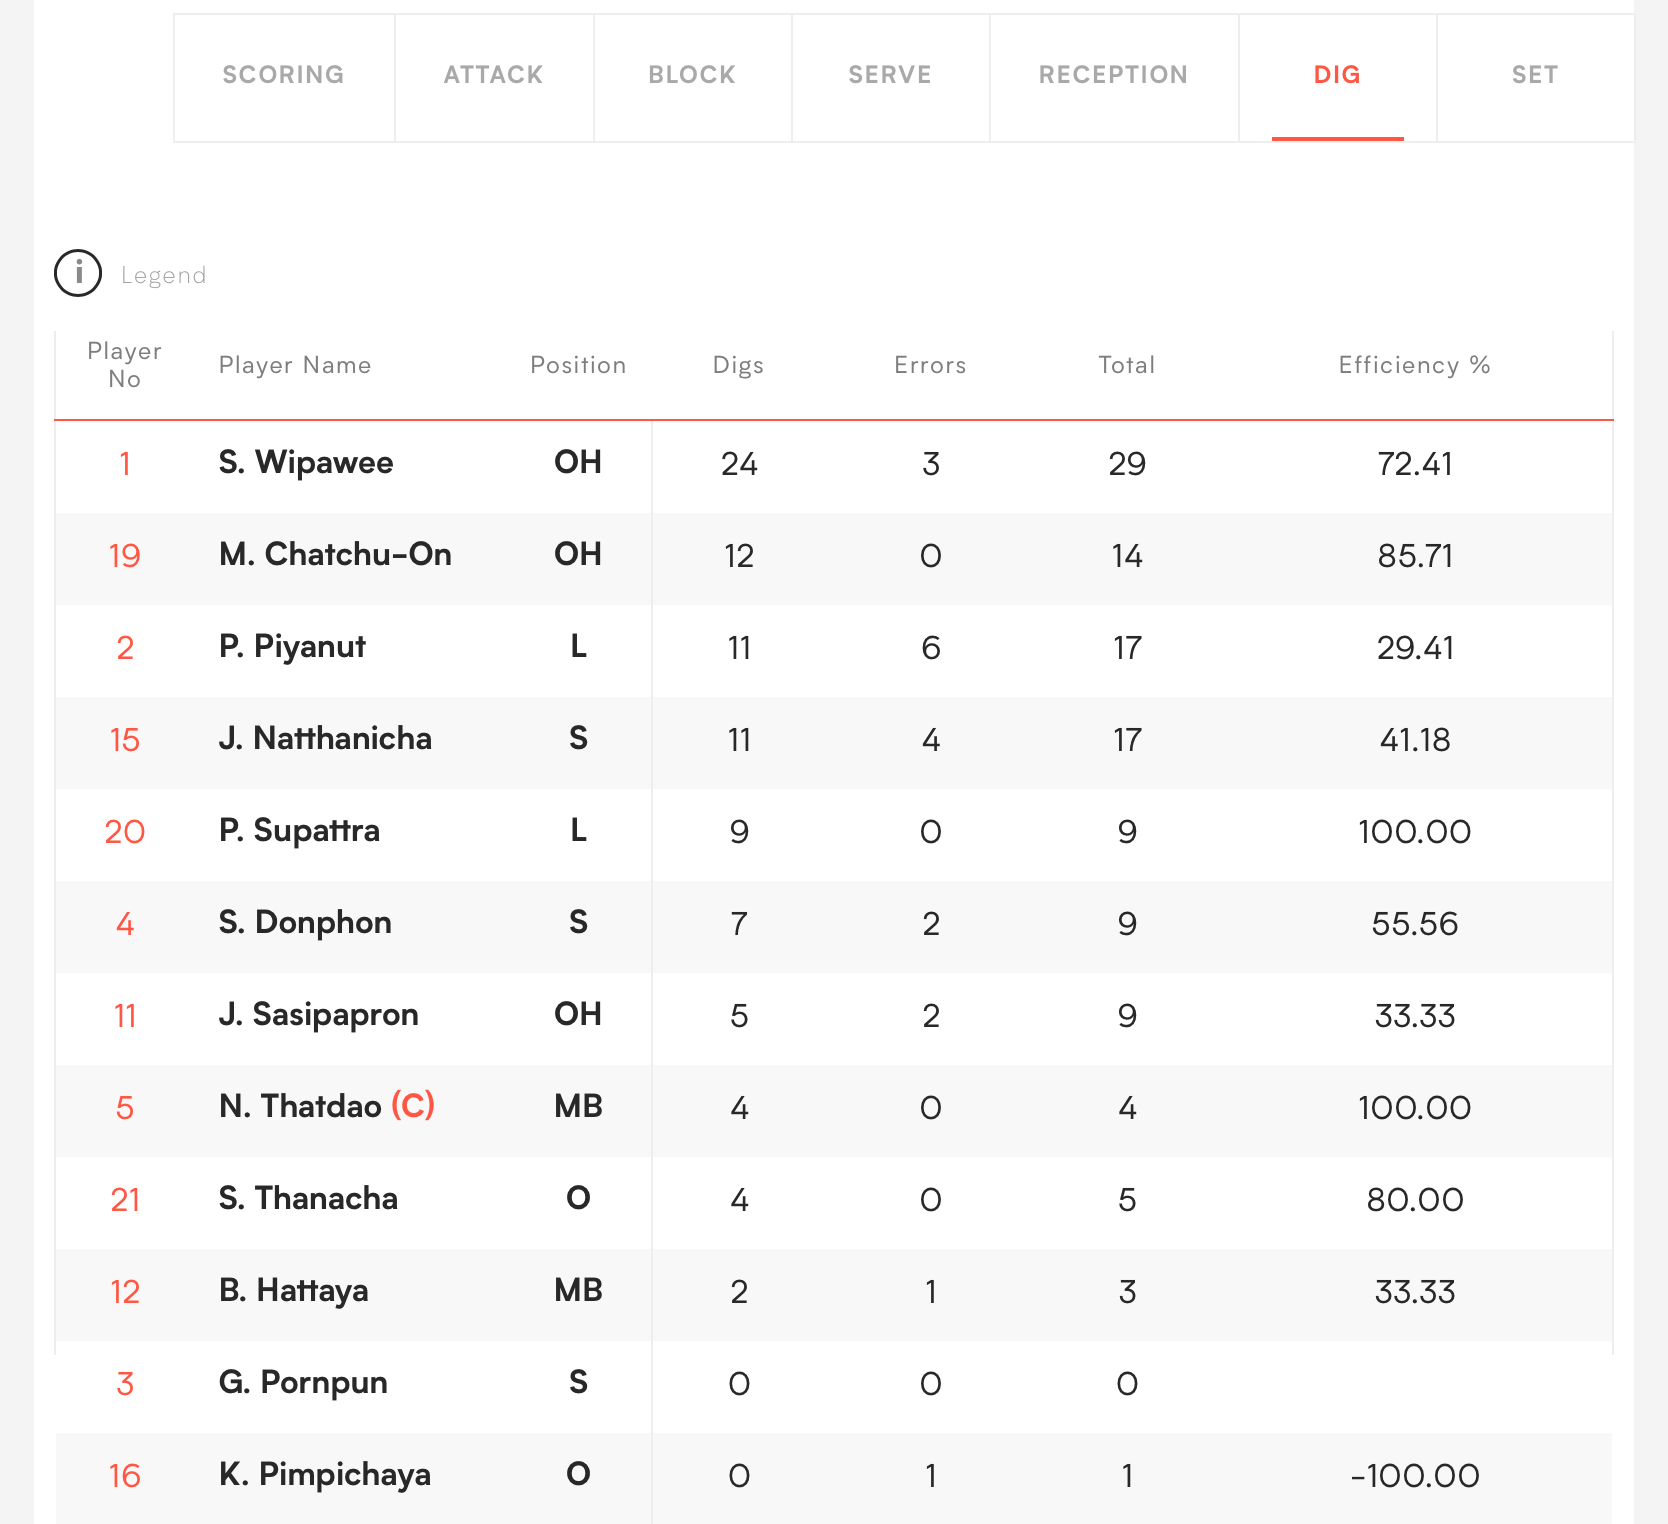Click the Player No column header
Image resolution: width=1668 pixels, height=1524 pixels.
click(x=124, y=365)
